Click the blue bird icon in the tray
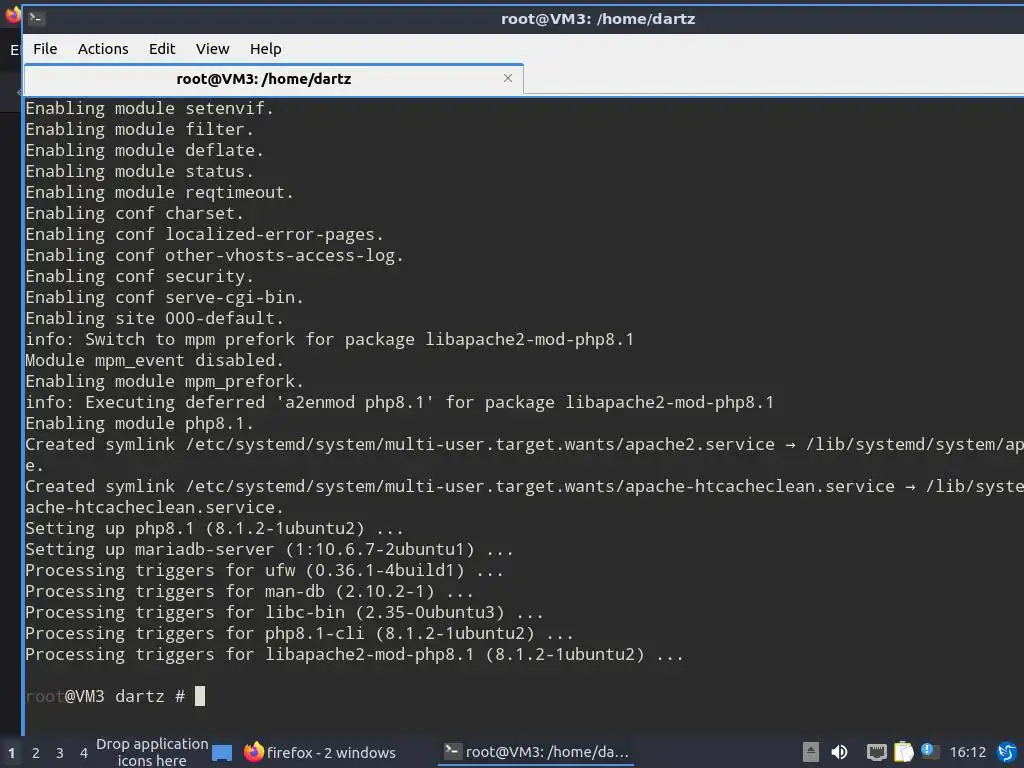 coord(1008,752)
